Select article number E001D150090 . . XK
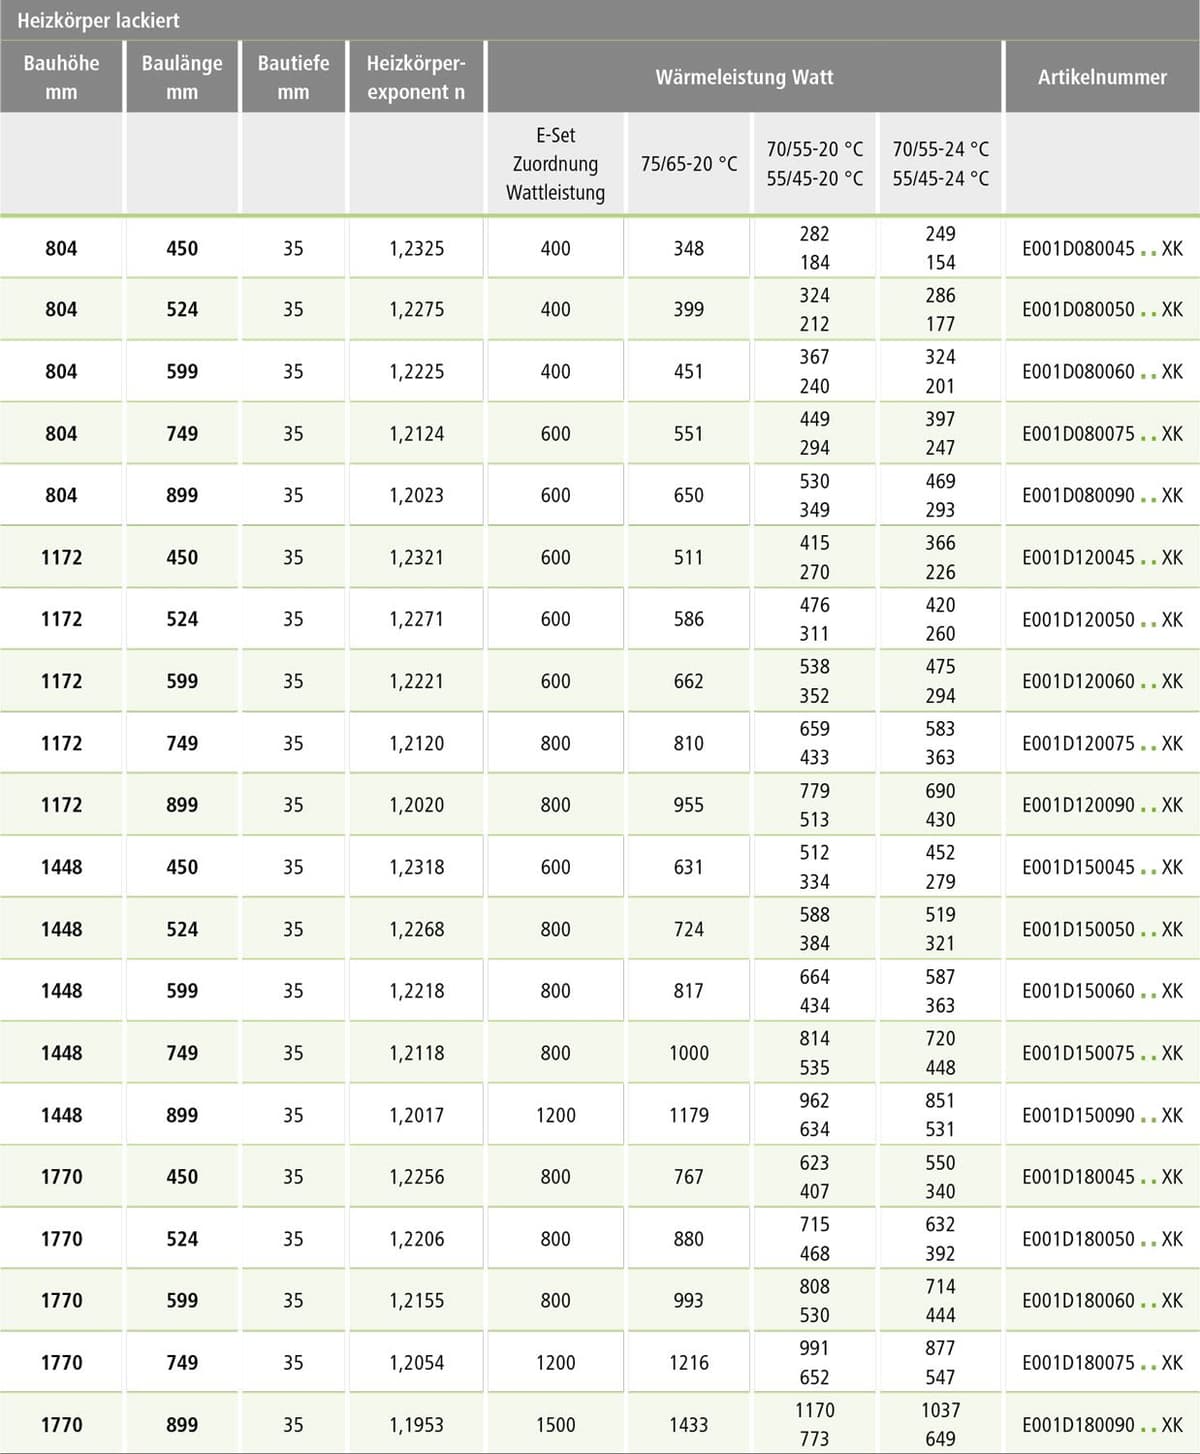This screenshot has height=1454, width=1200. coord(1102,1115)
